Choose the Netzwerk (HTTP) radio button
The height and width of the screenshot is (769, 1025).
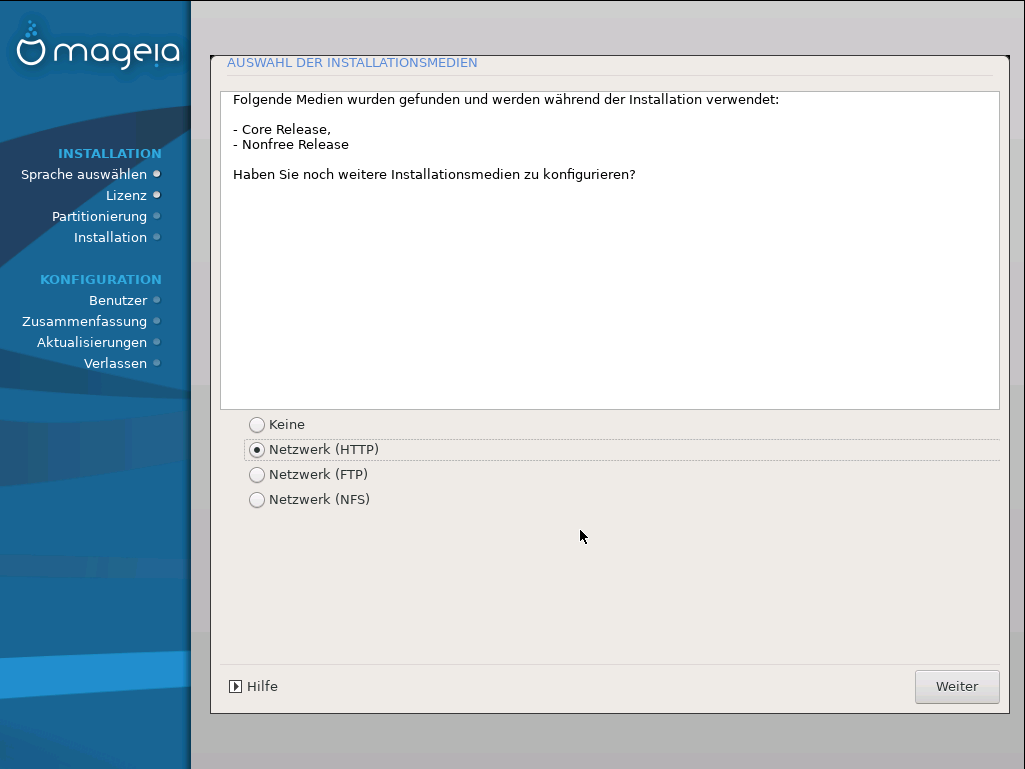coord(257,450)
